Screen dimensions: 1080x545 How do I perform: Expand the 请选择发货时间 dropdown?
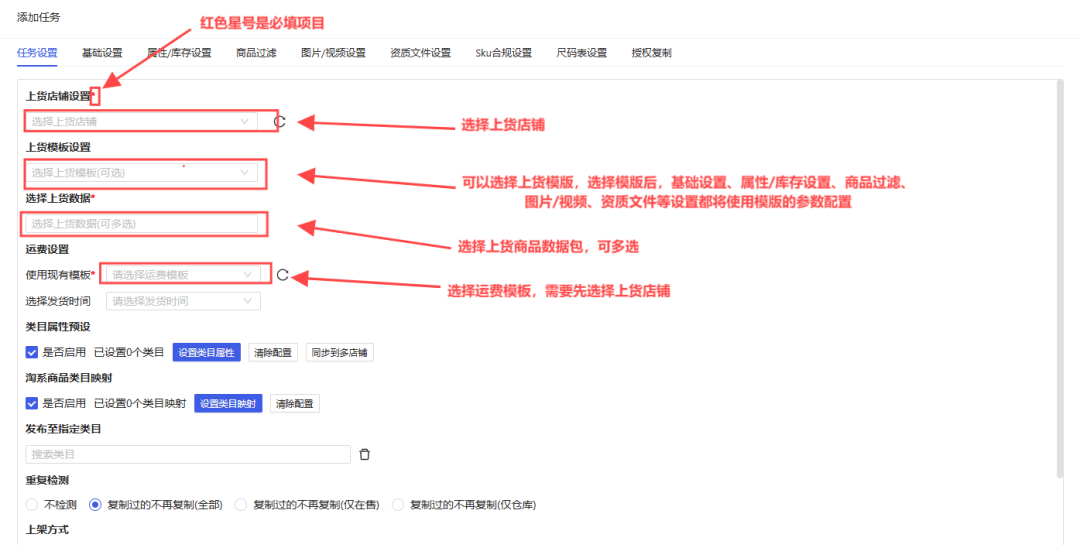pos(183,301)
